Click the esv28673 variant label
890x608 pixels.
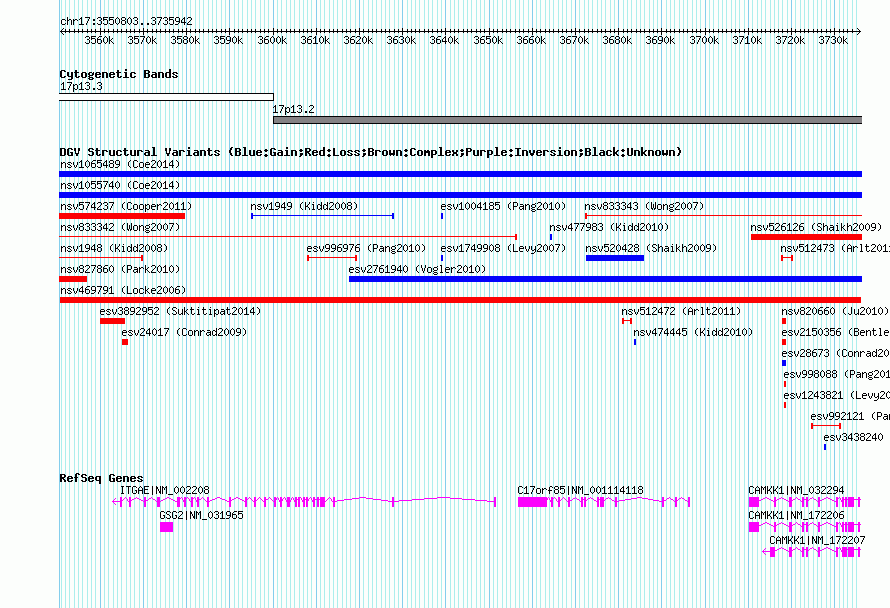pyautogui.click(x=835, y=353)
